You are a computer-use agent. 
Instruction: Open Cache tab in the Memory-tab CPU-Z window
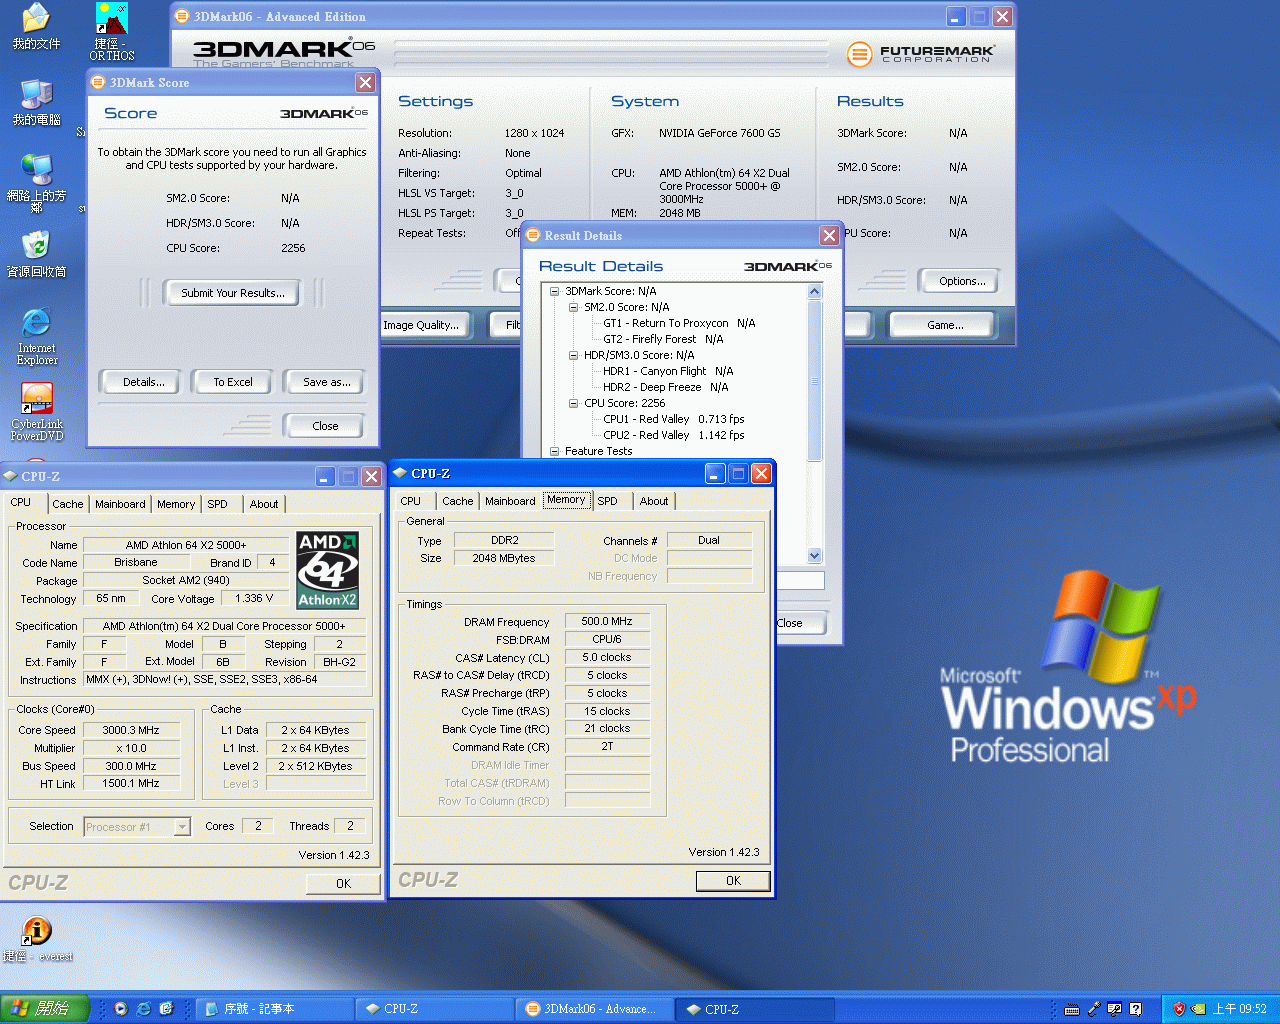click(458, 501)
